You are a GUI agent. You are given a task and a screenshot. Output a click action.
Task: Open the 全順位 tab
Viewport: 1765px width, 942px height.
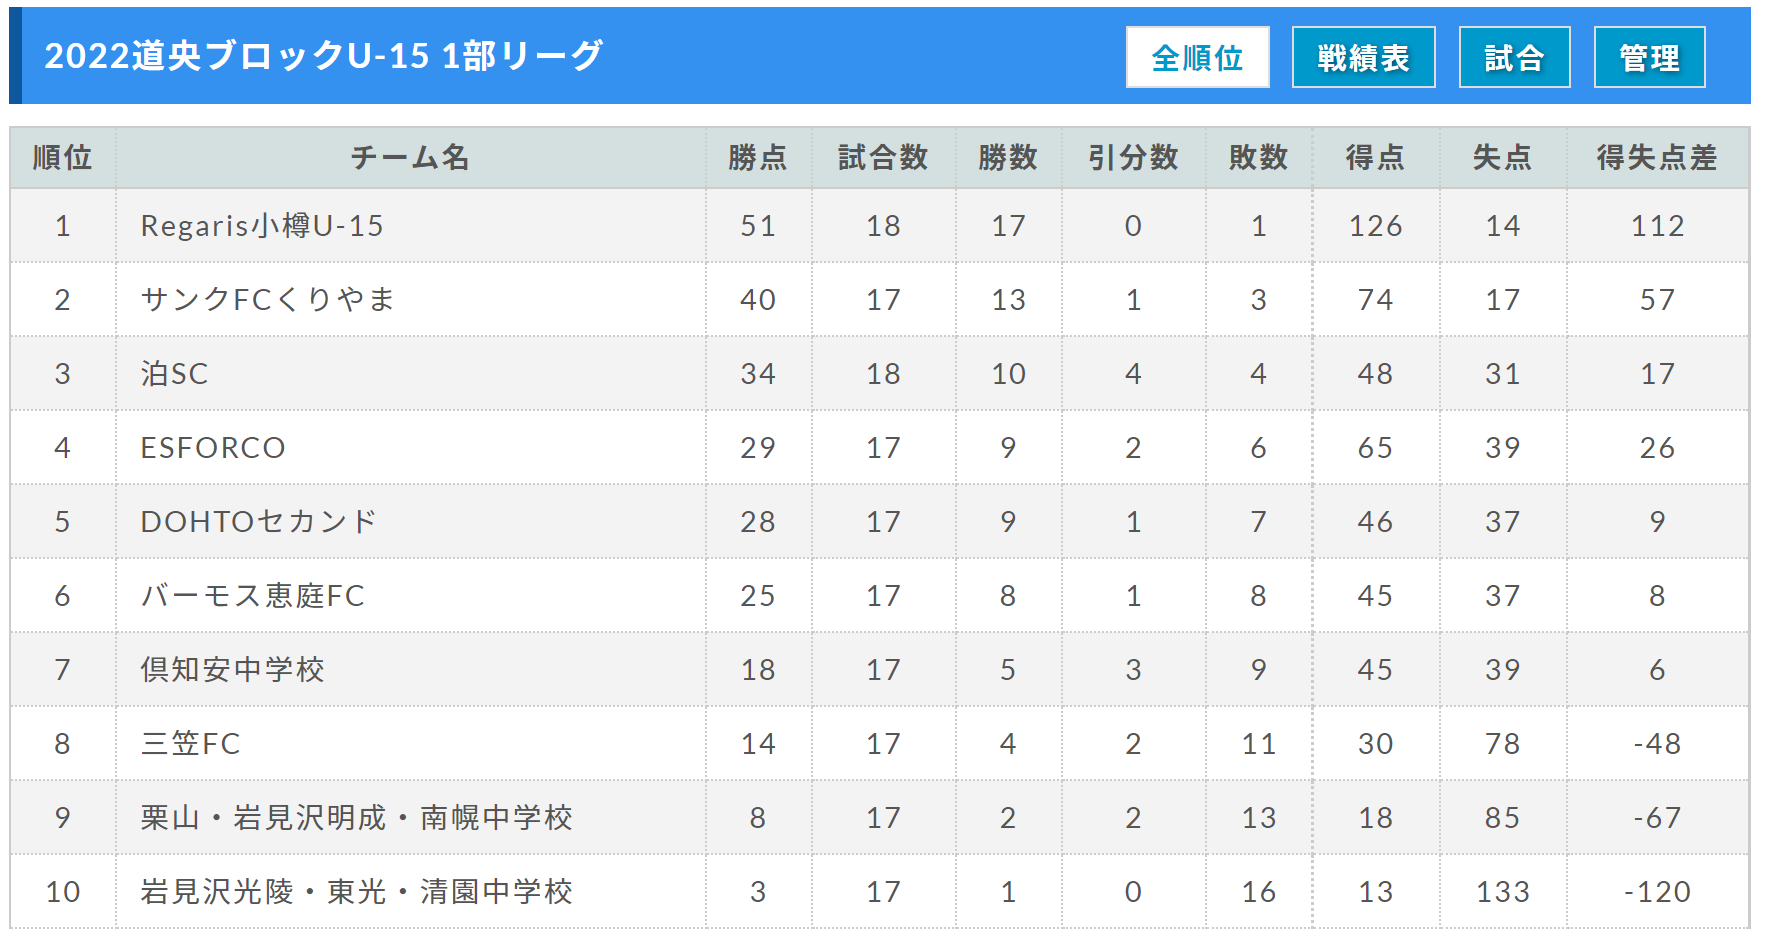[x=1197, y=57]
